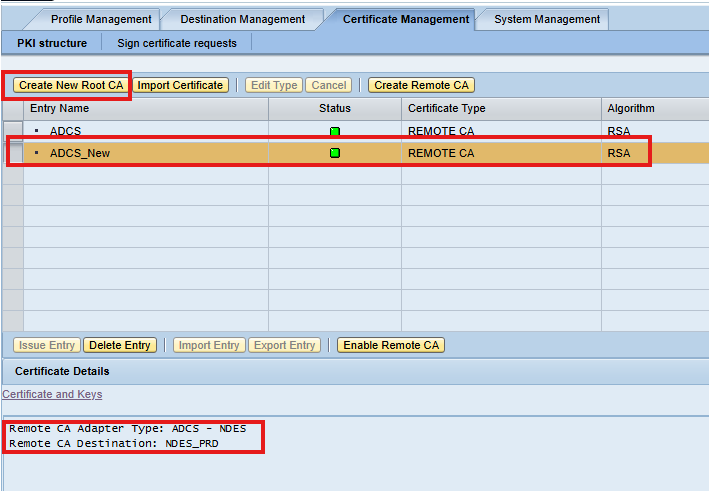Open Sign certificate requests subtab
Viewport: 709px width, 491px height.
177,43
